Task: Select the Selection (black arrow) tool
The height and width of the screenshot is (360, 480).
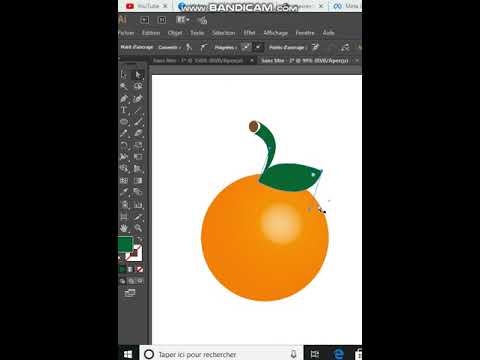Action: coord(124,74)
